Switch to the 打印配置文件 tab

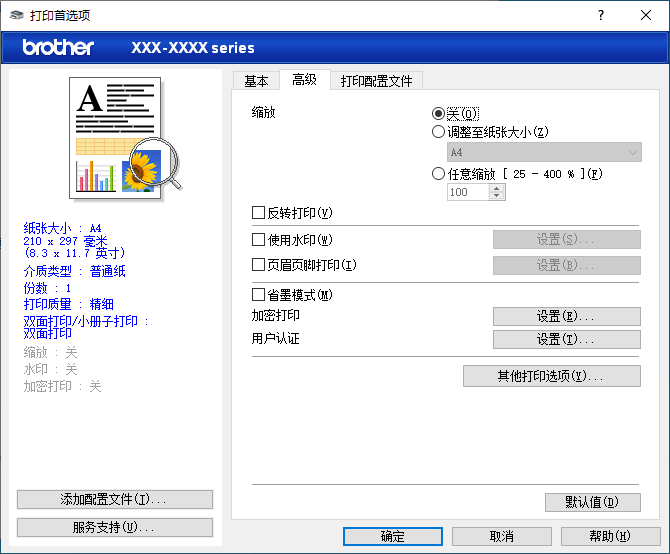coord(376,81)
